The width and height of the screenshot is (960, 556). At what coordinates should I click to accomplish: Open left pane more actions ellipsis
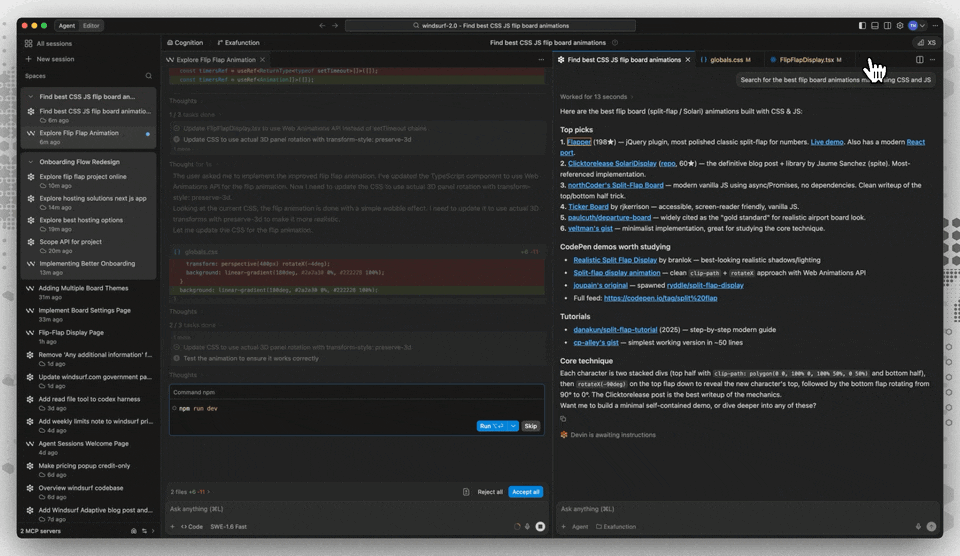tap(541, 60)
